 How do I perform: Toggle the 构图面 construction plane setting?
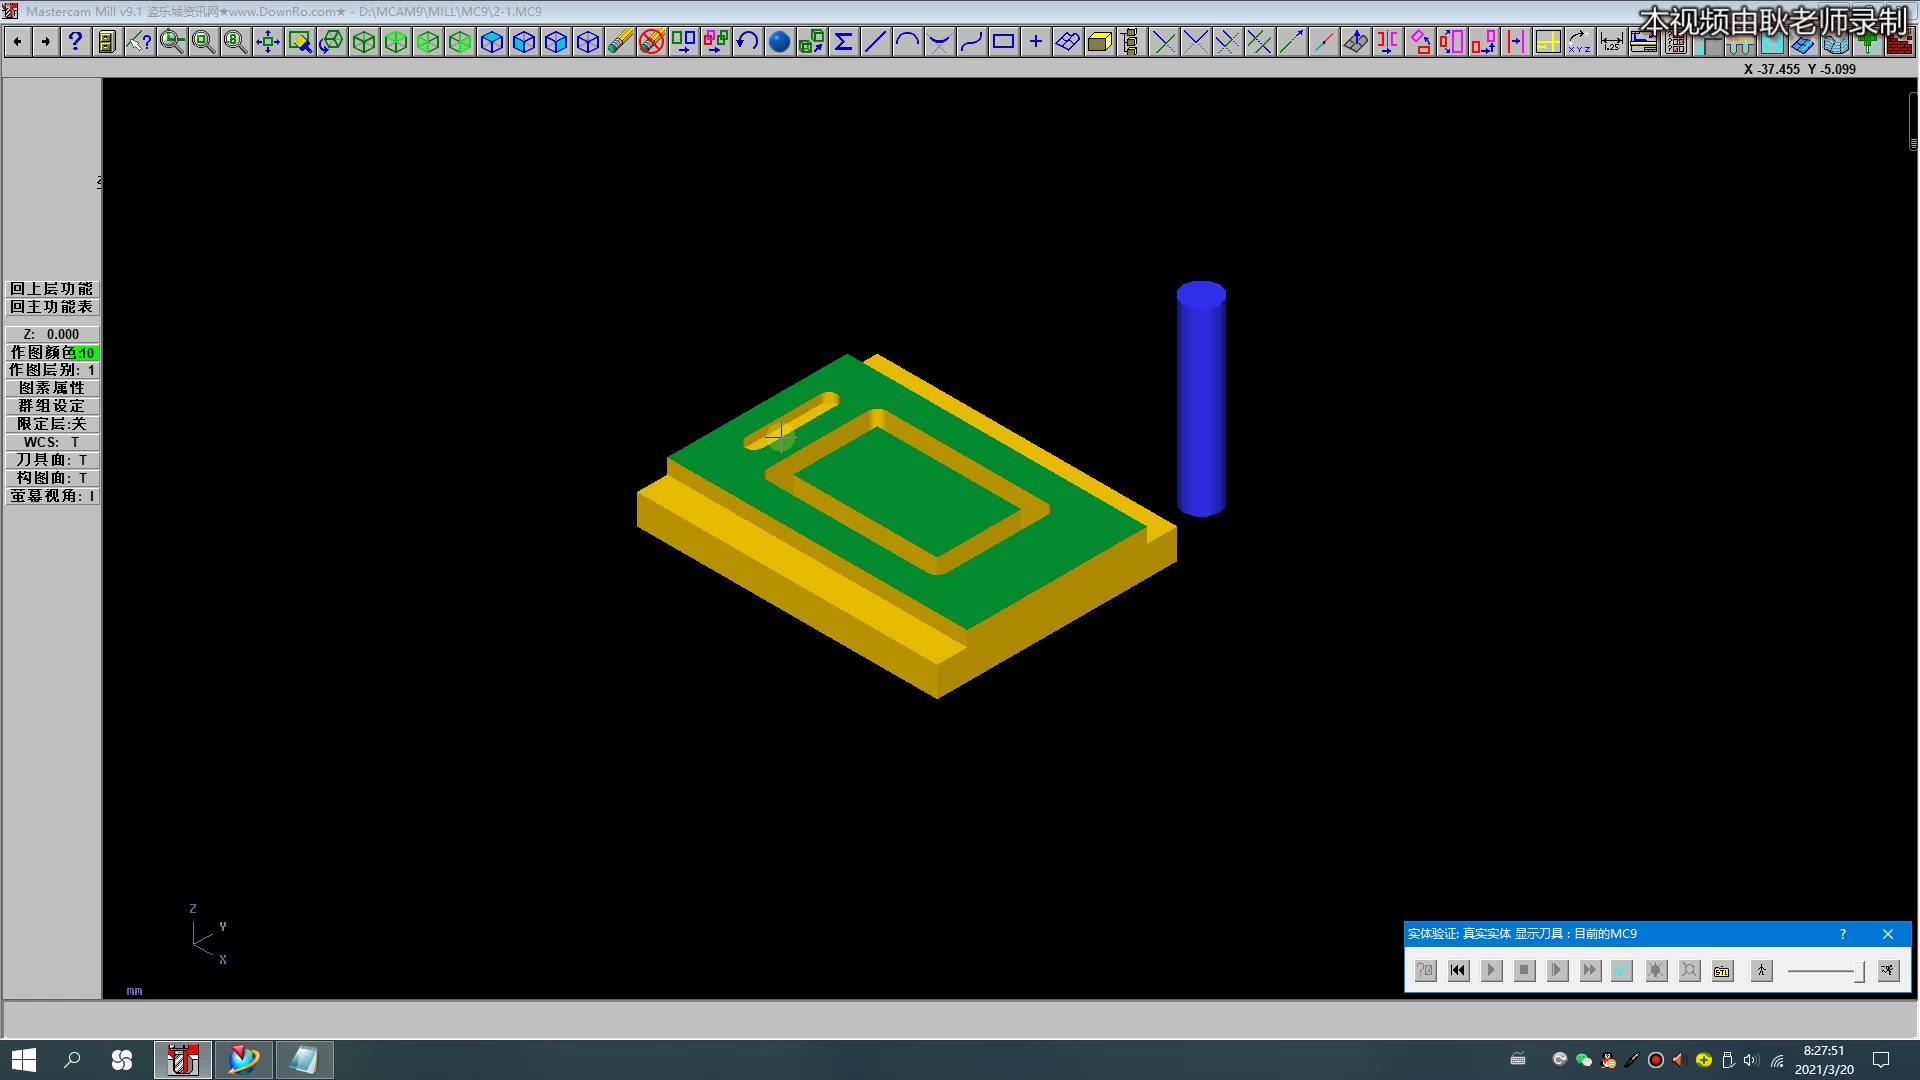pyautogui.click(x=52, y=478)
